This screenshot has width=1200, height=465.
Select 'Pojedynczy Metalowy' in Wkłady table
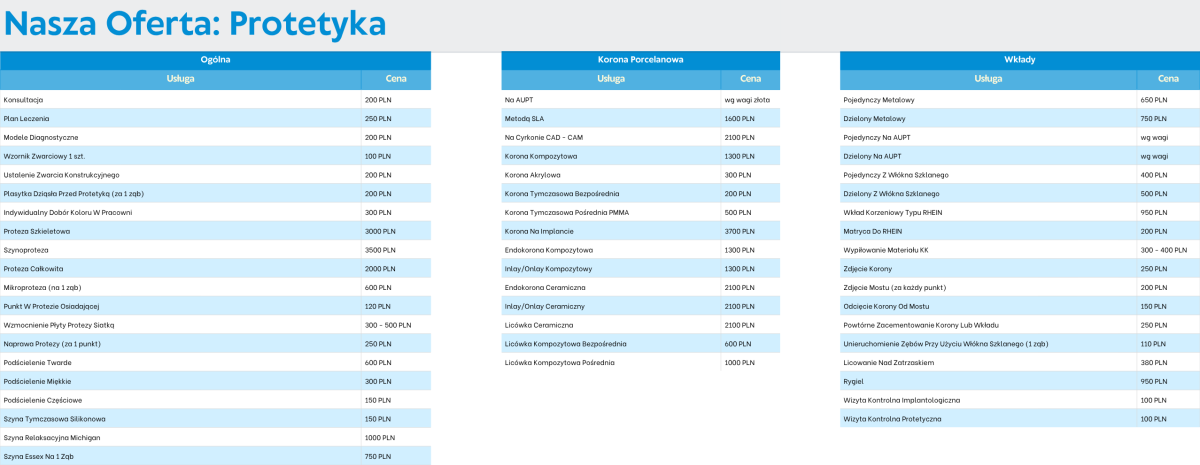[x=879, y=100]
